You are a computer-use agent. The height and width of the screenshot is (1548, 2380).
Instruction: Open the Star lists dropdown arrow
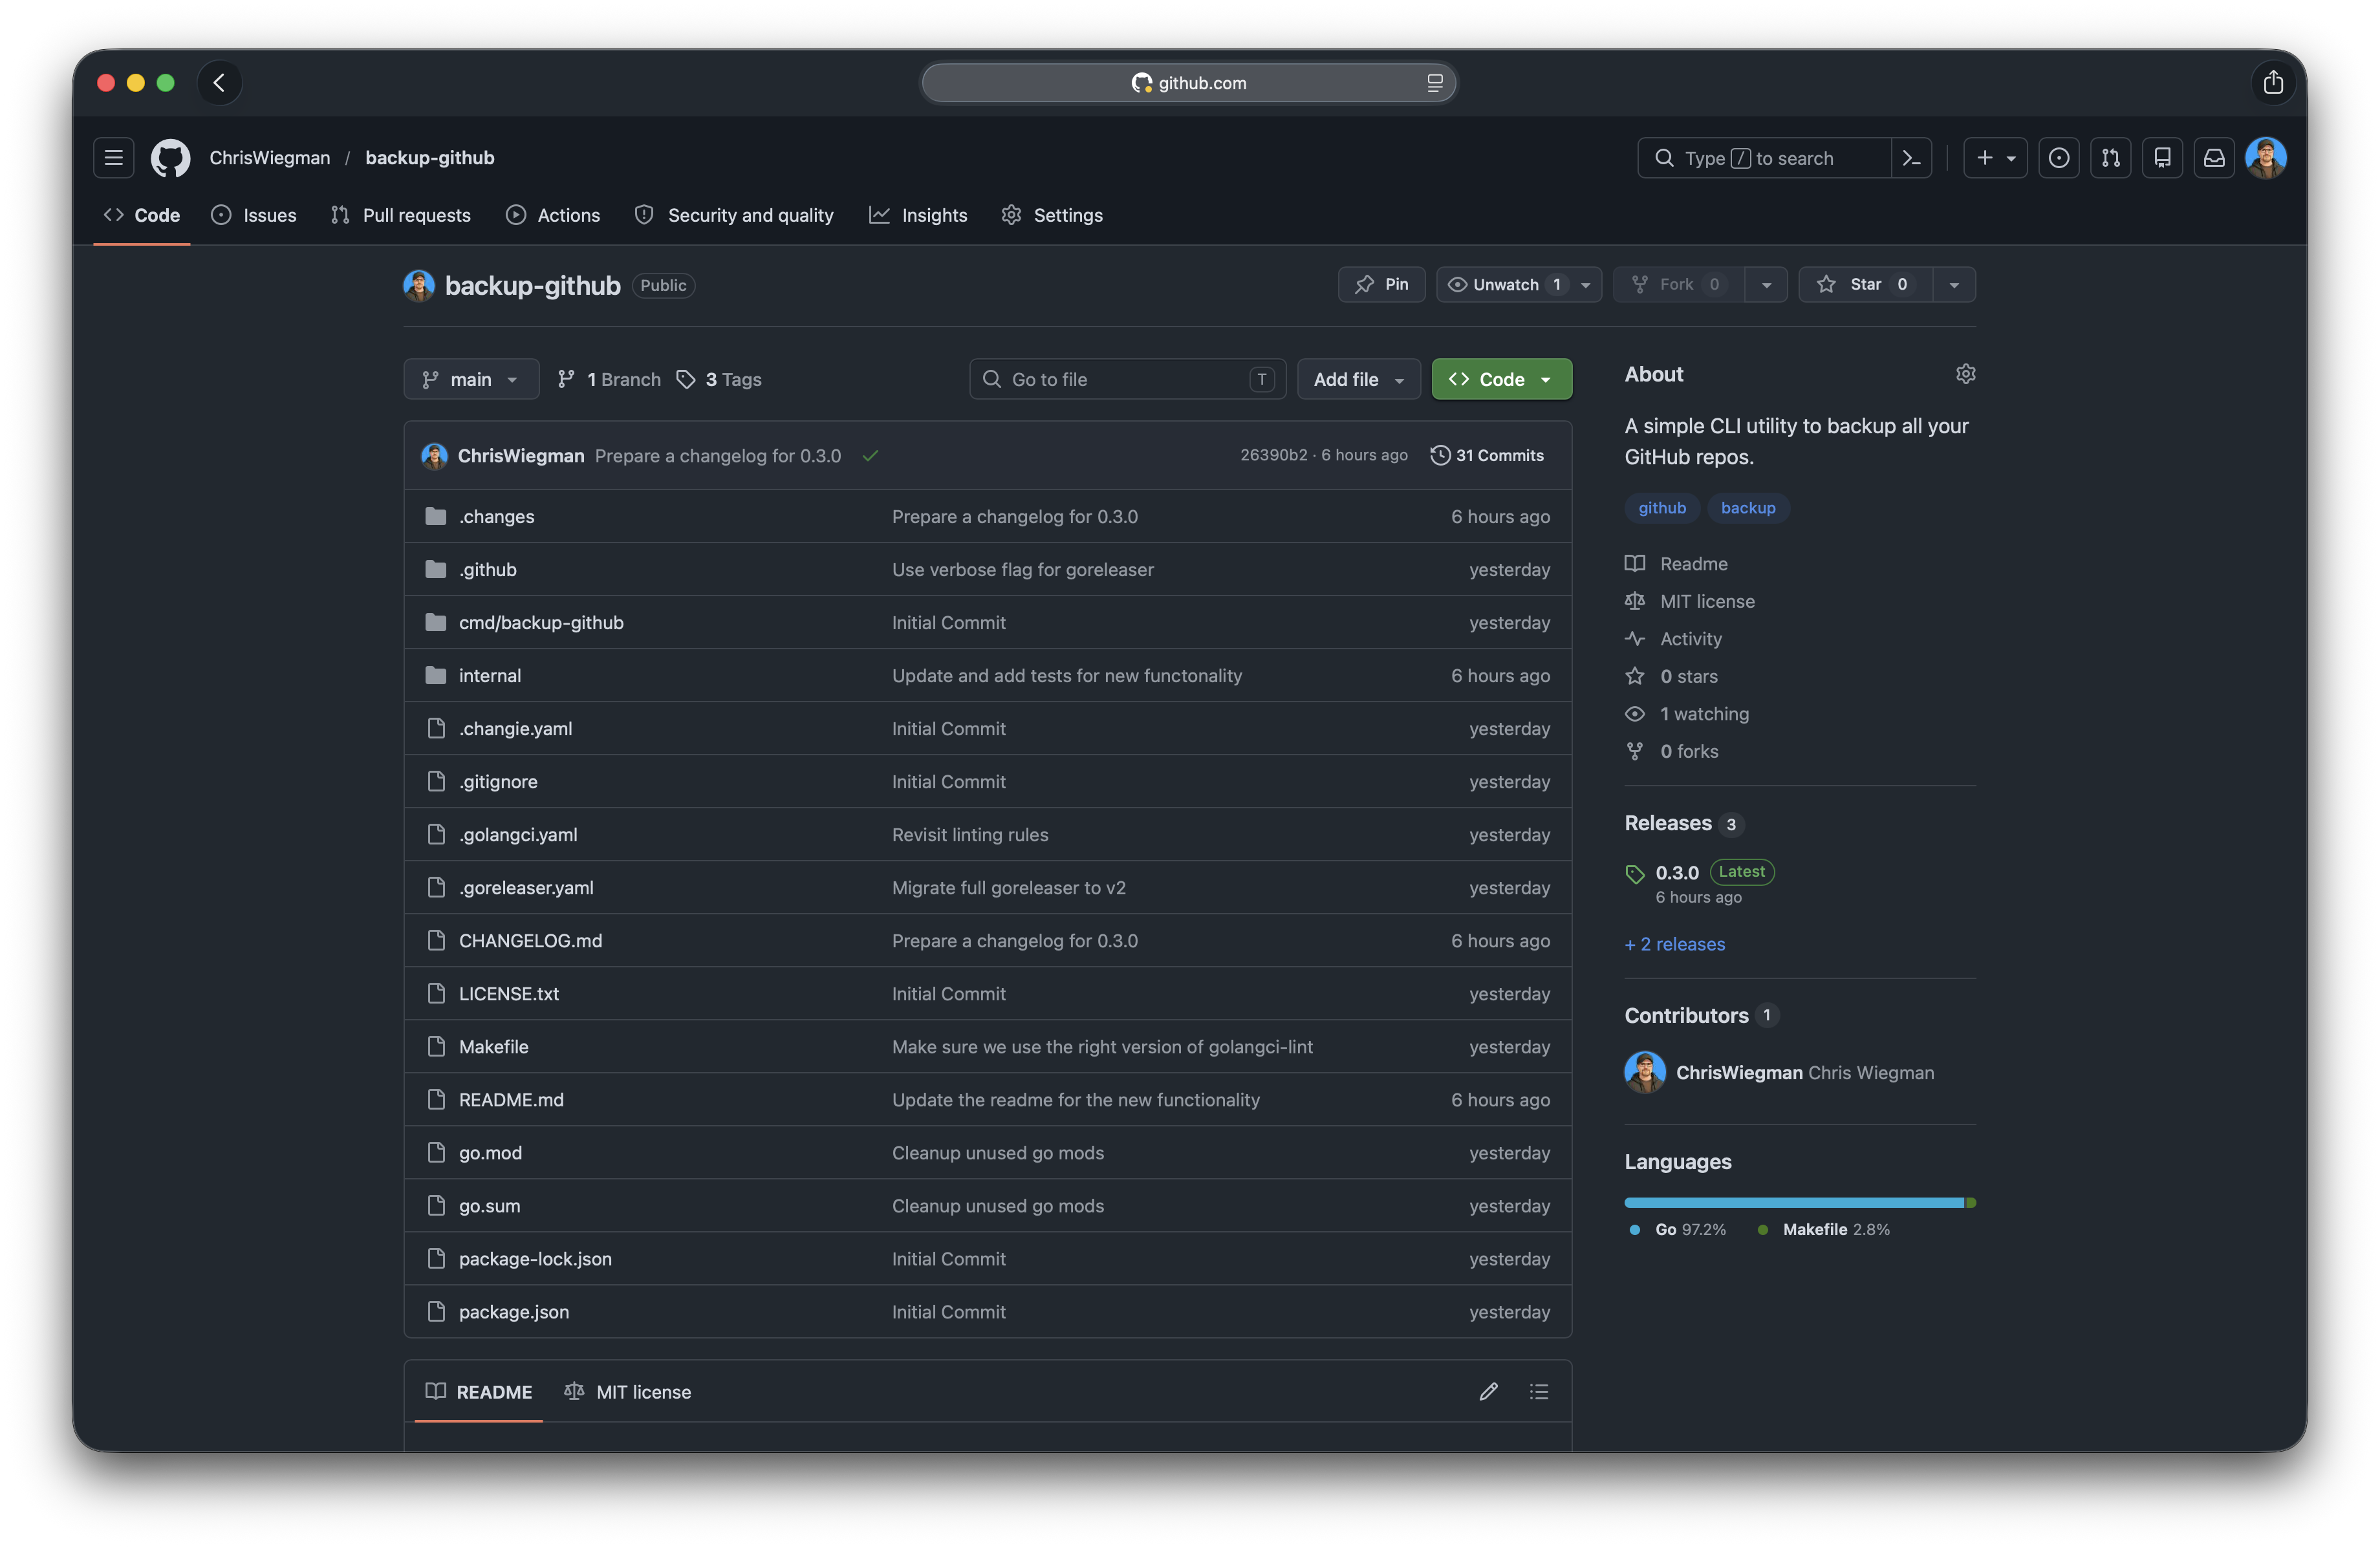click(x=1953, y=284)
